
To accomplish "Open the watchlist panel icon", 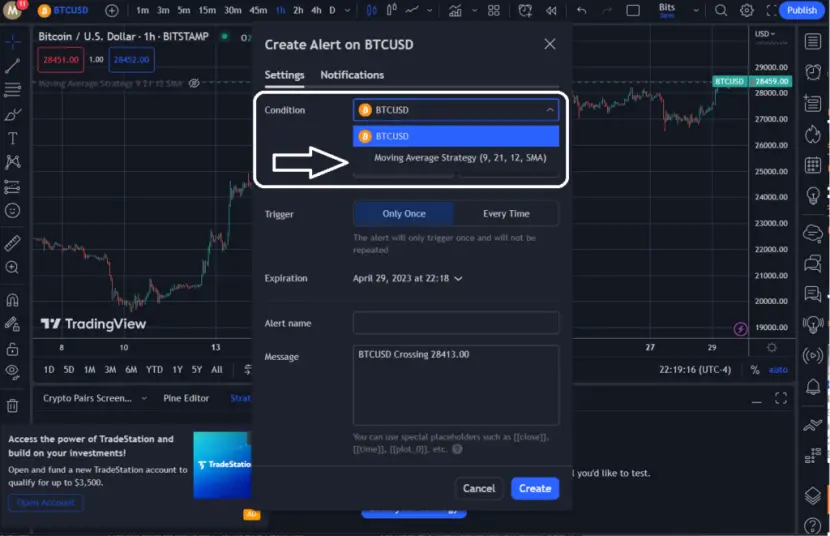I will 813,41.
